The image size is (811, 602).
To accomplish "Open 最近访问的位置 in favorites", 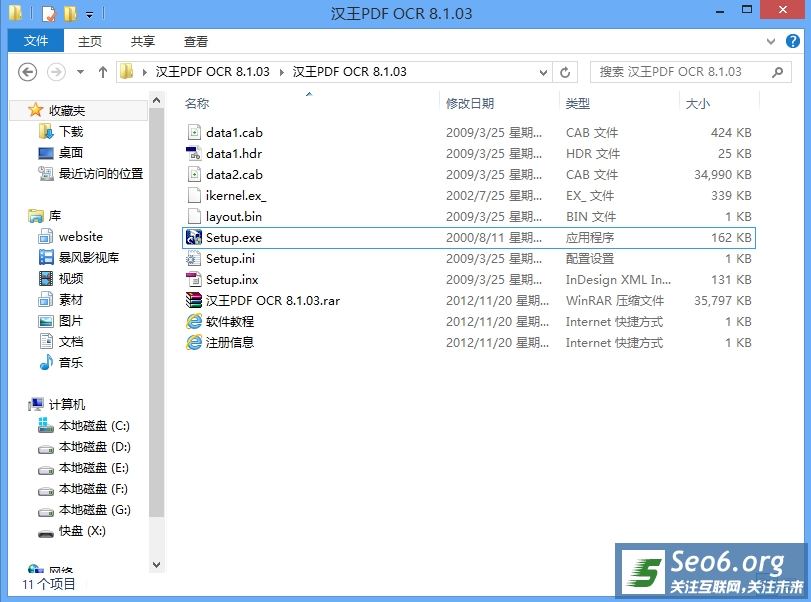I will tap(101, 174).
